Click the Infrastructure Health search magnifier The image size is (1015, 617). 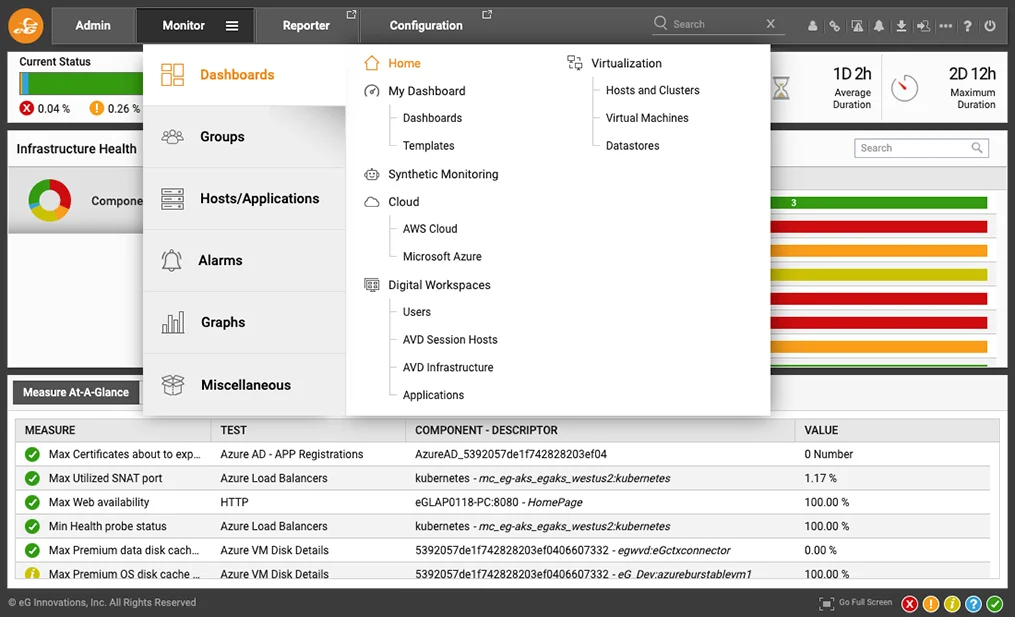pyautogui.click(x=977, y=148)
